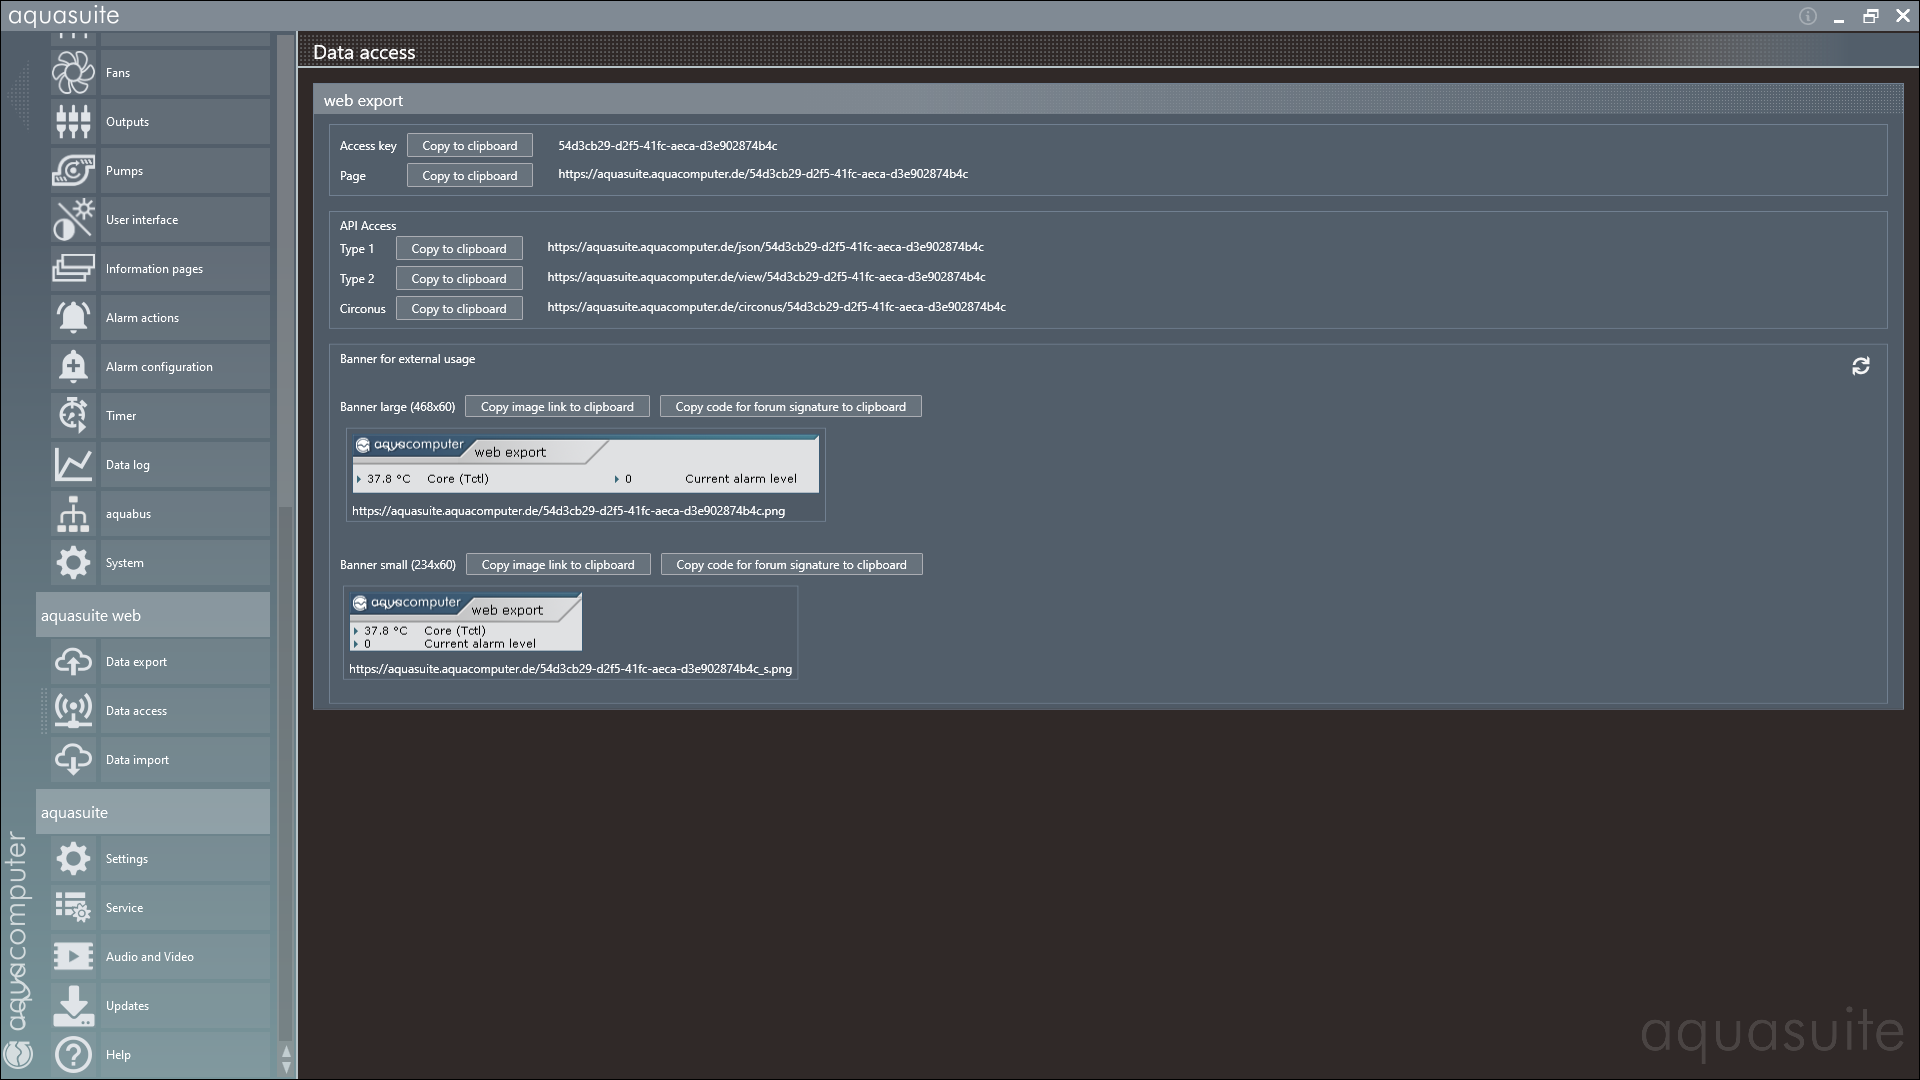Copy small banner forum signature code
This screenshot has height=1080, width=1920.
tap(792, 565)
